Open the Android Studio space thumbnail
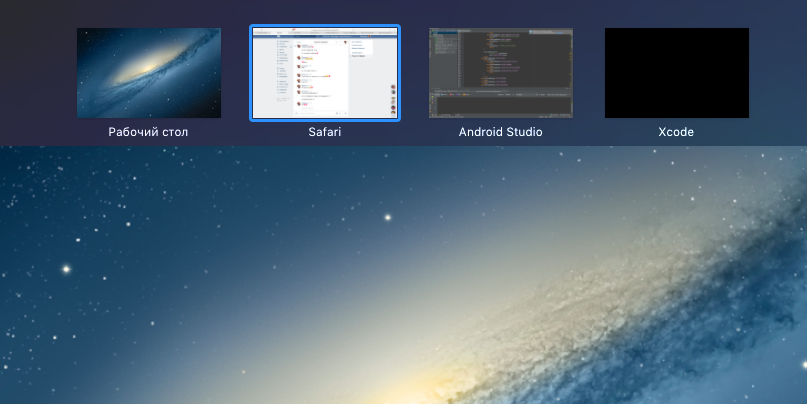The width and height of the screenshot is (807, 404). [500, 73]
